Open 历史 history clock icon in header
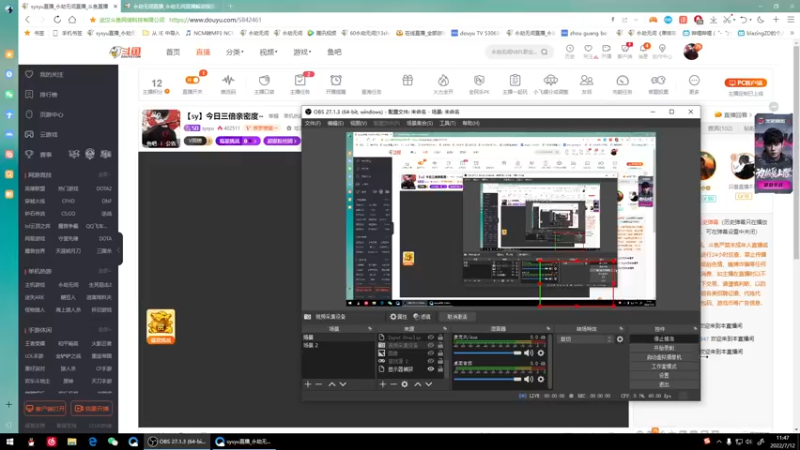 [570, 48]
